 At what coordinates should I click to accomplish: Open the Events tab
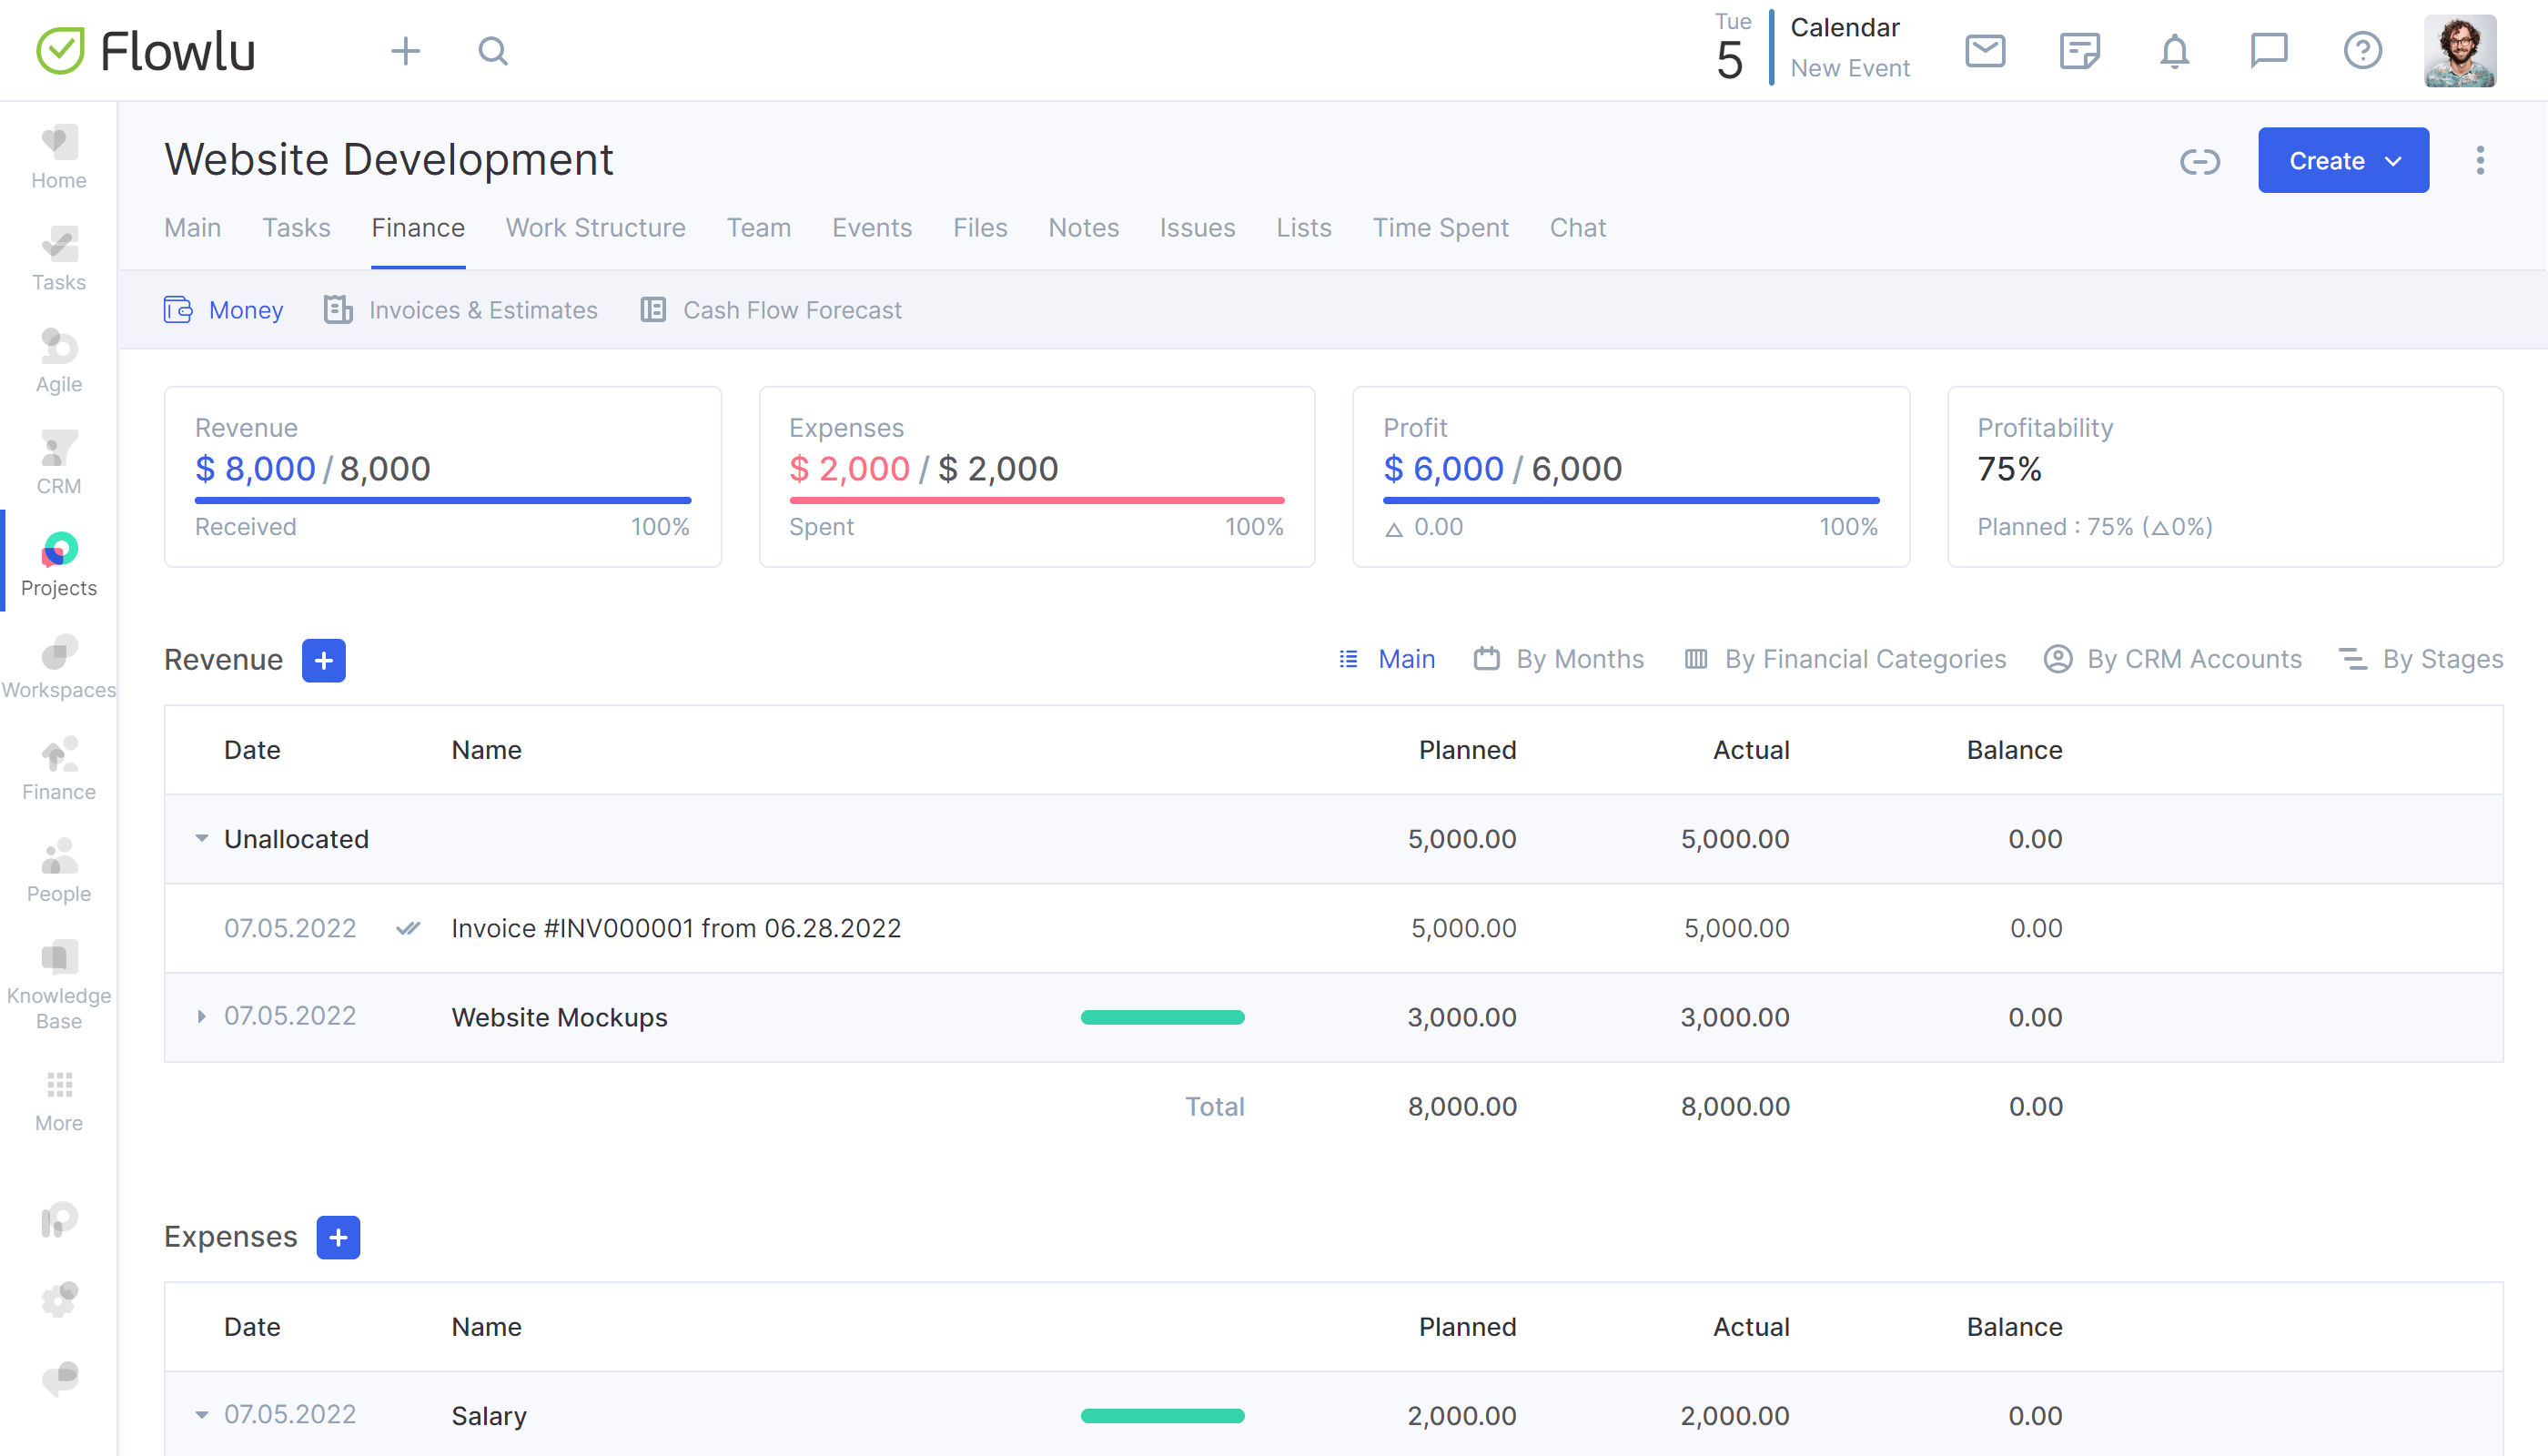872,228
